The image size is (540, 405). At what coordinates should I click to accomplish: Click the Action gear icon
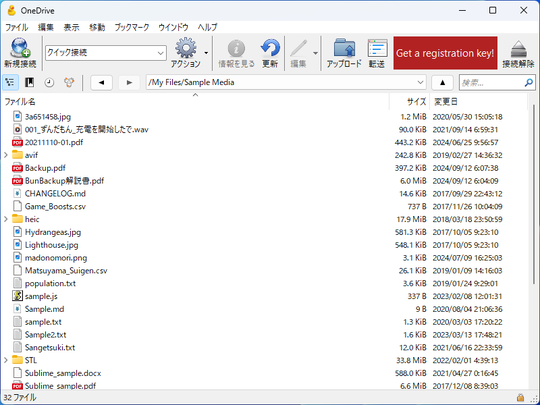tap(186, 48)
